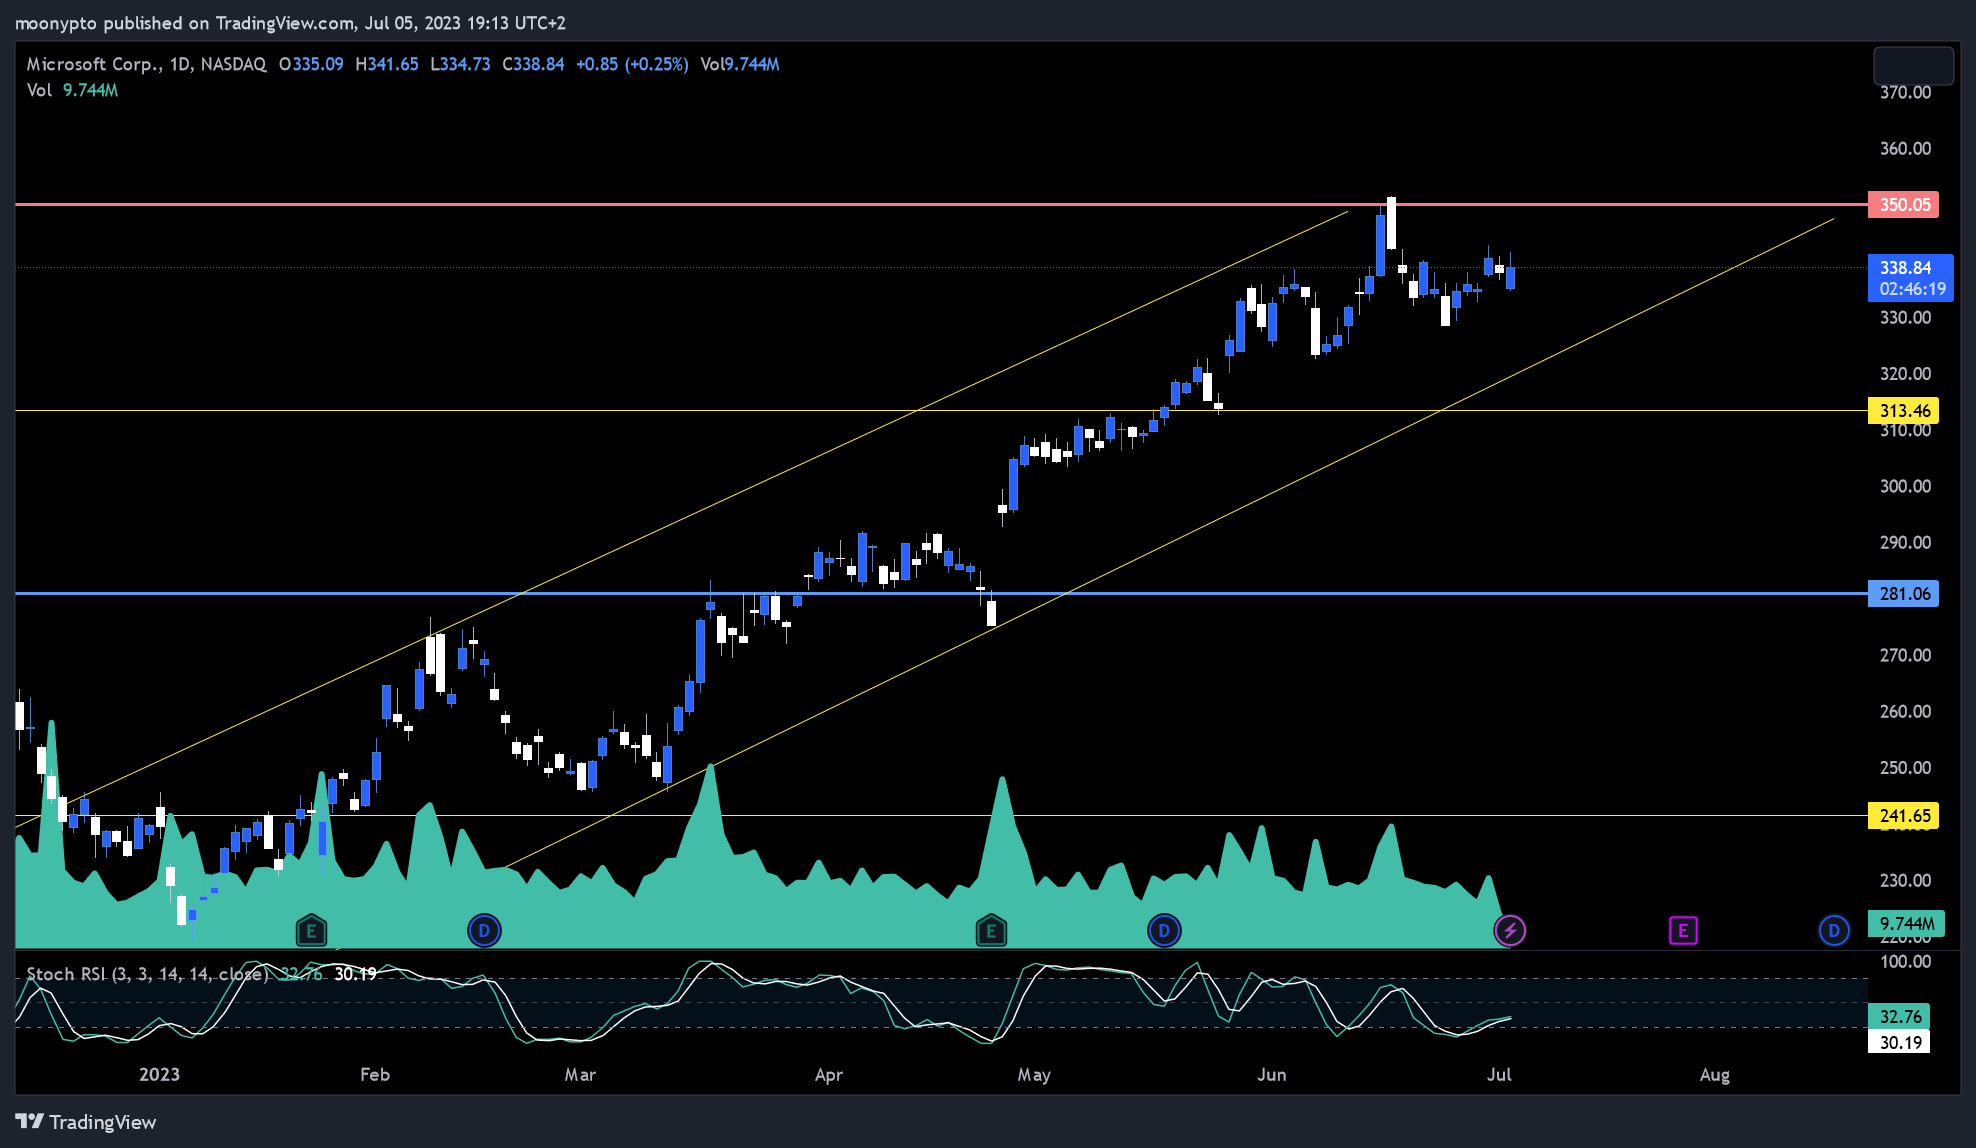This screenshot has width=1976, height=1148.
Task: Click the purple lightning marker at July
Action: tap(1510, 931)
